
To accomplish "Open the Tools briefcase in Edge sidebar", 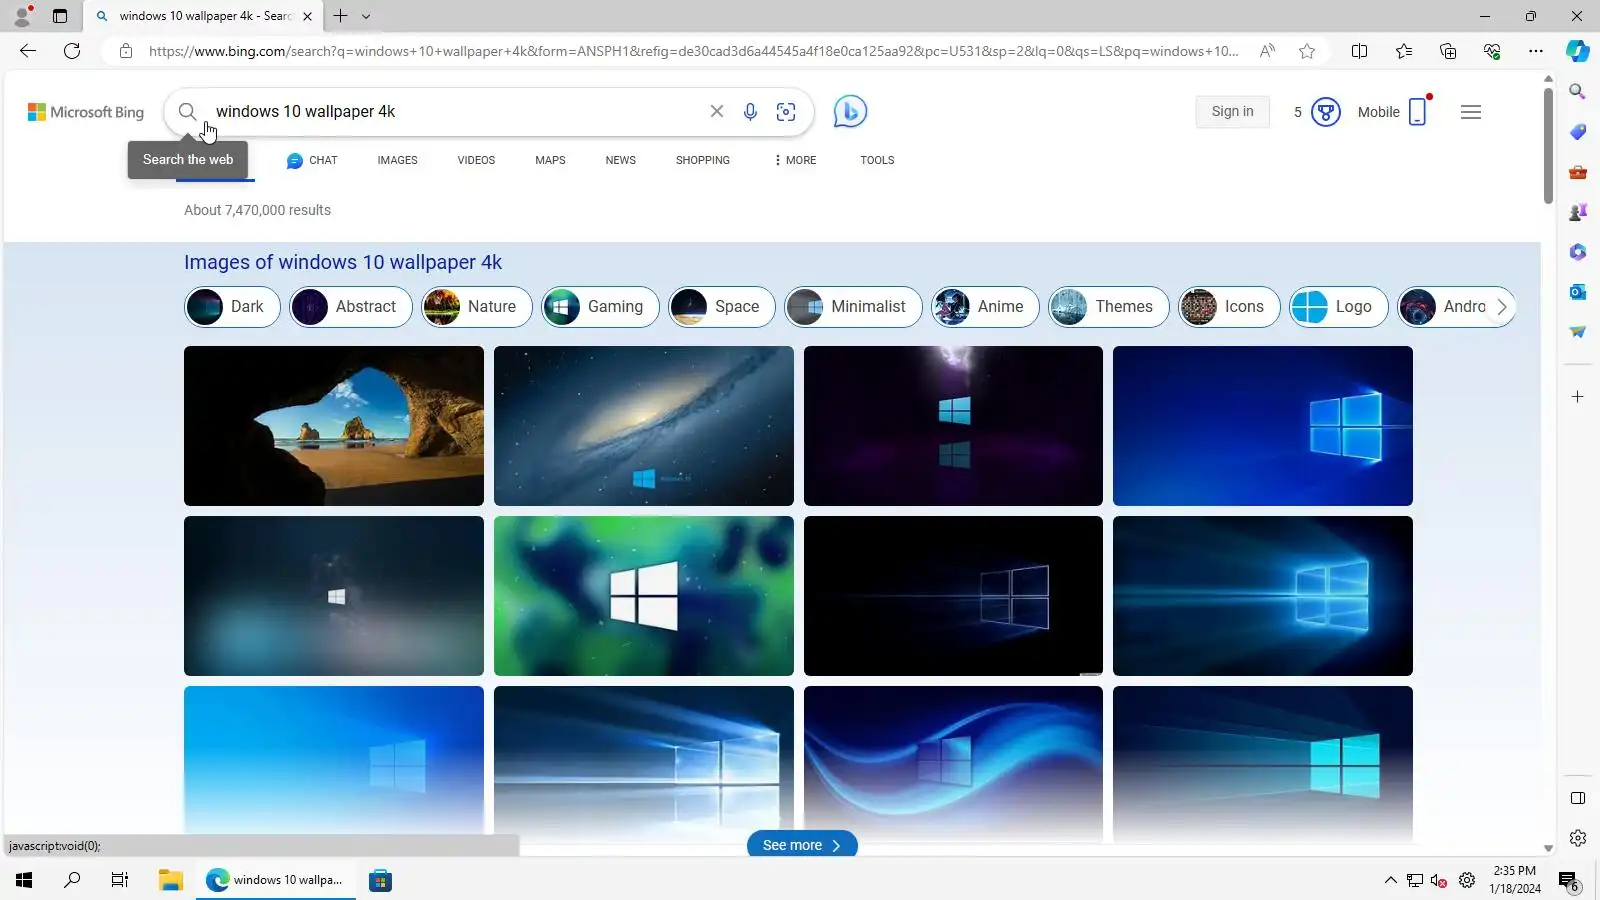I will pos(1578,172).
